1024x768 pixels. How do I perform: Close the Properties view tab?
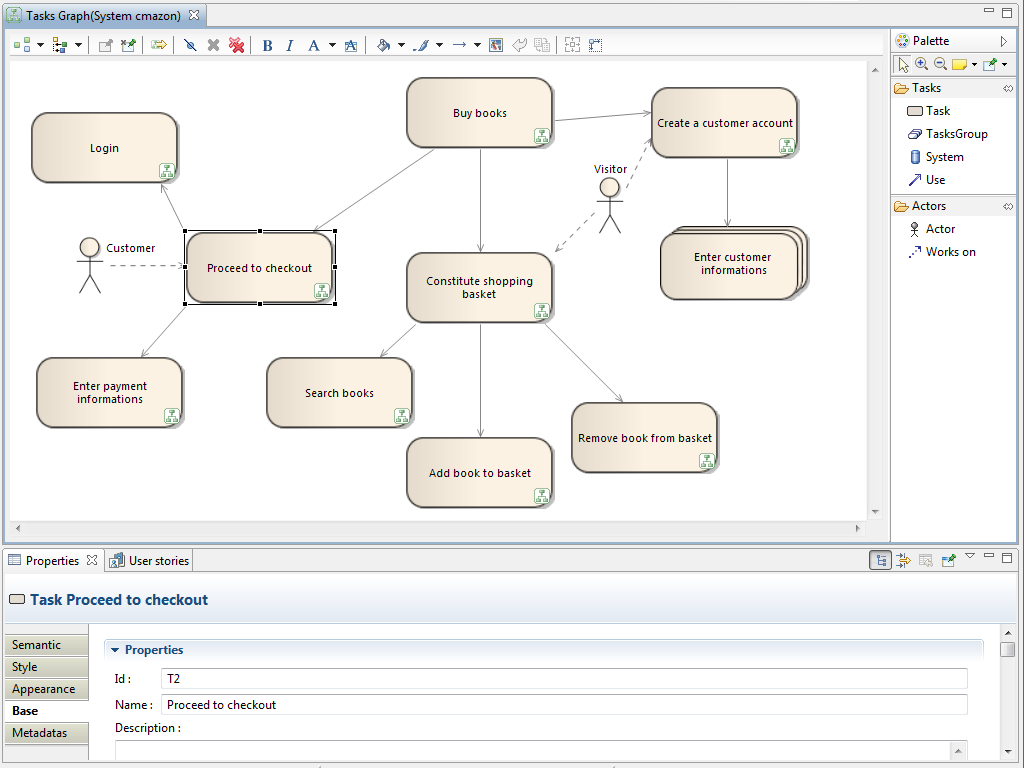click(92, 560)
